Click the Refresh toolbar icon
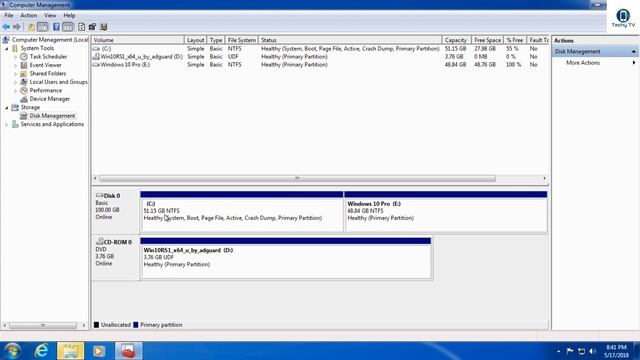640x360 pixels. (x=81, y=27)
